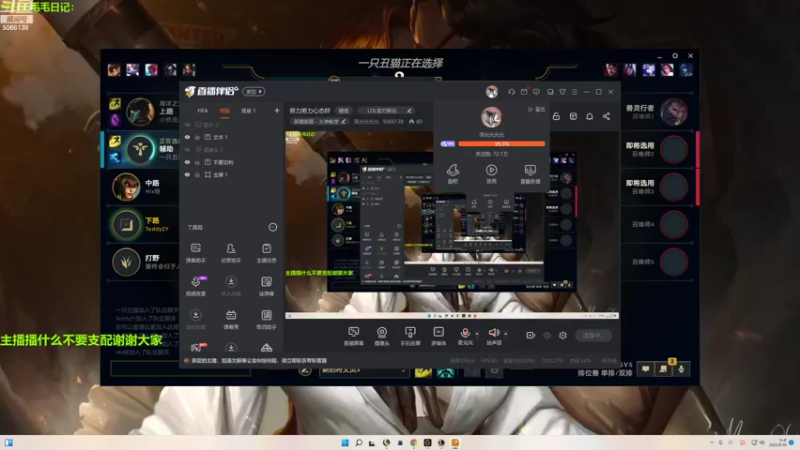The height and width of the screenshot is (450, 800).
Task: Edit the LOL category selector pill
Action: coord(386,111)
